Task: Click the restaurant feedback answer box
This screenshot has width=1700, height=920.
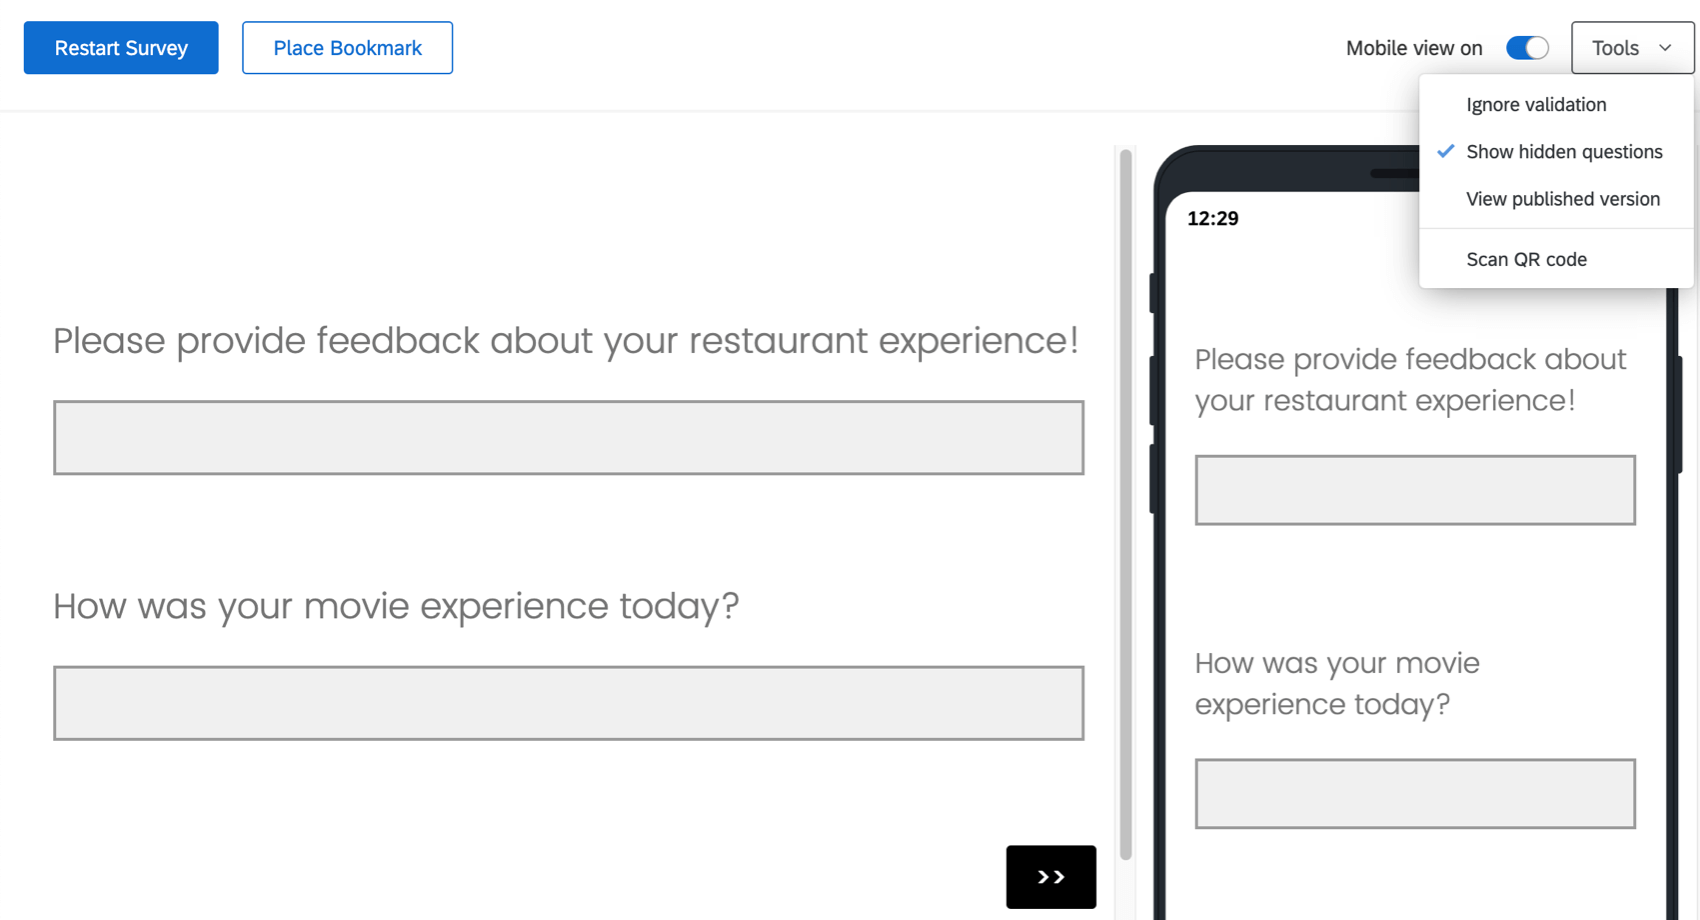Action: point(568,437)
